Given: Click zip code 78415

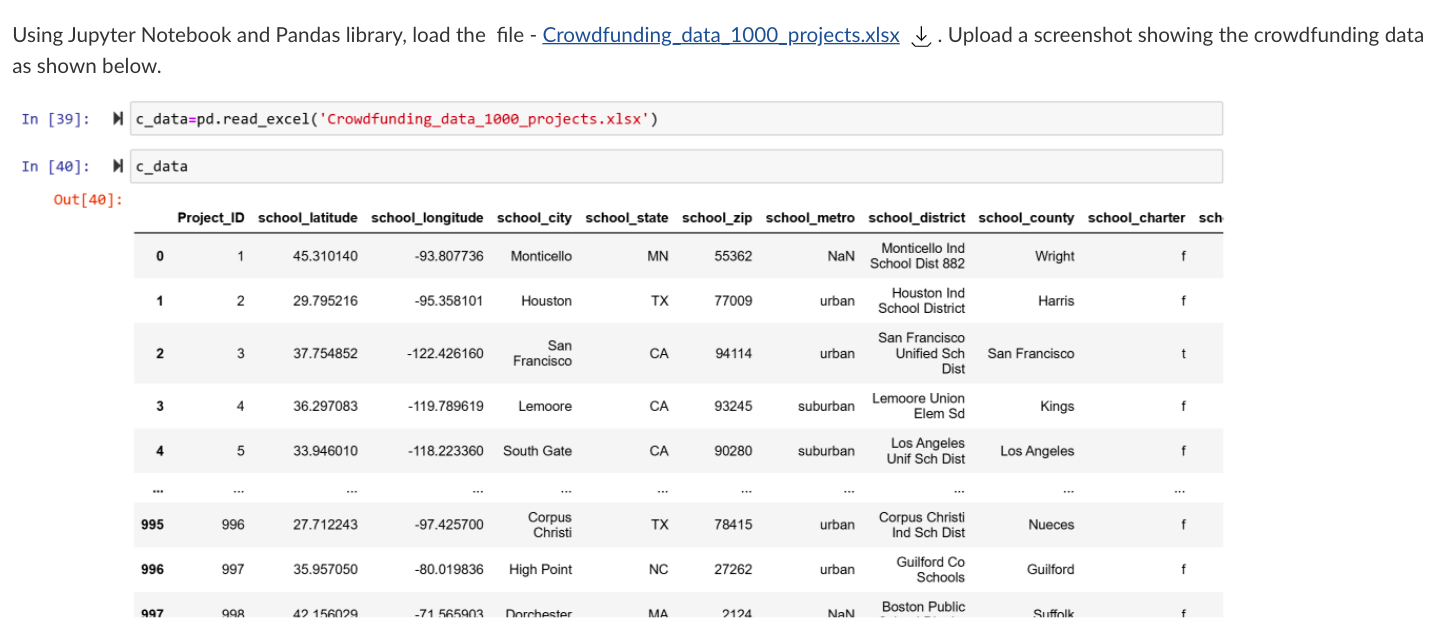Looking at the screenshot, I should 734,525.
